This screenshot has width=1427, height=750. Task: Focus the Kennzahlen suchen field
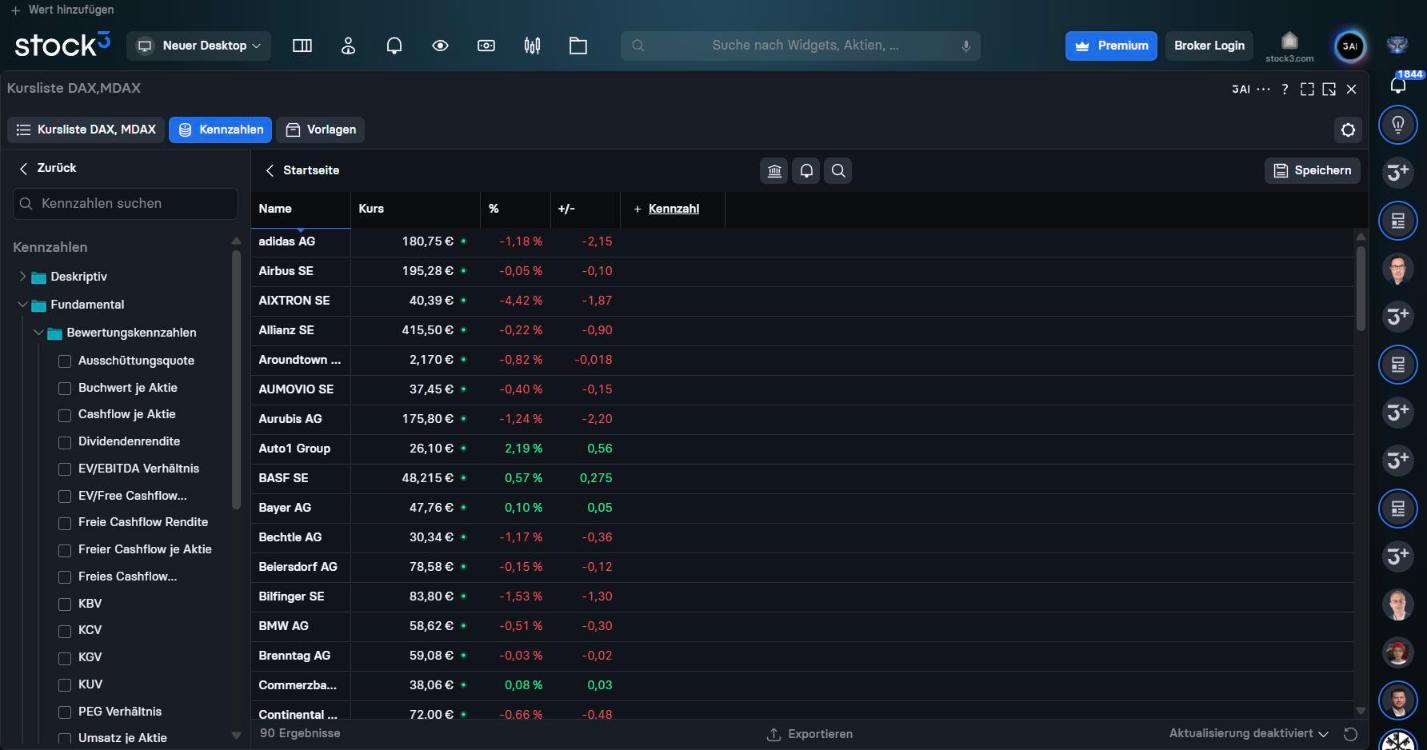[125, 204]
